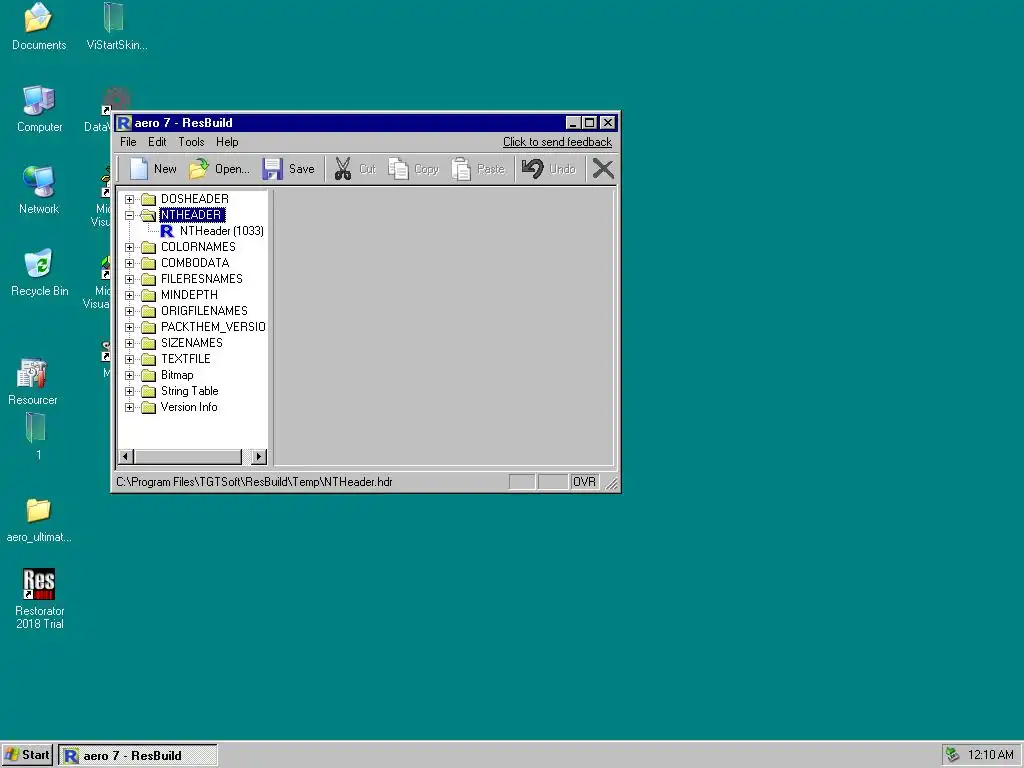The image size is (1024, 768).
Task: Click the Save floppy toolbar button
Action: click(289, 169)
